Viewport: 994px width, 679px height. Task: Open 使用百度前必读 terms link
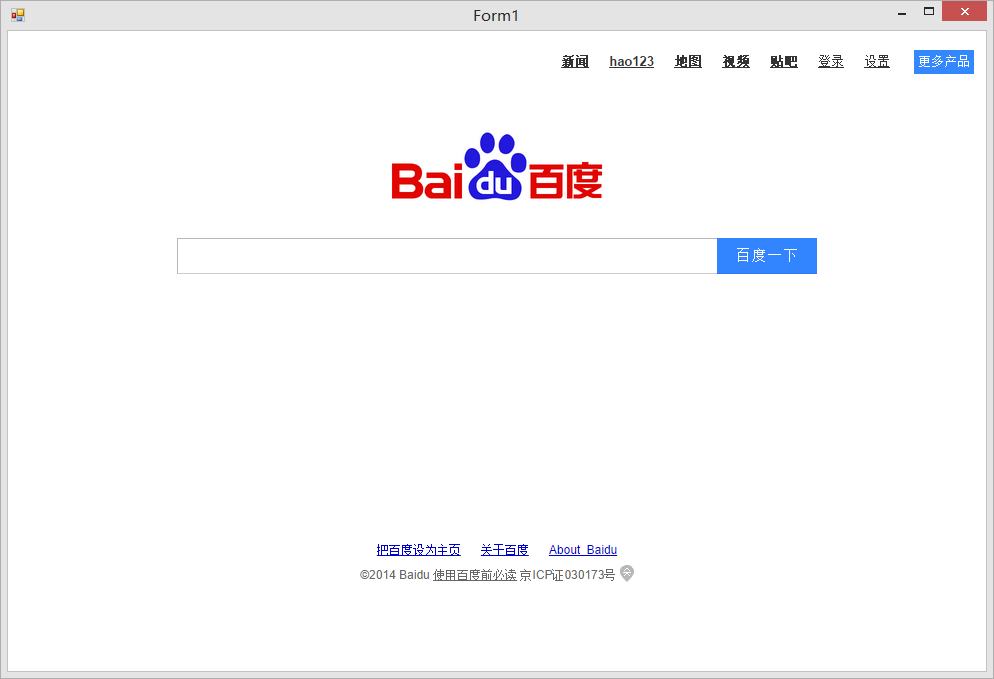tap(474, 575)
